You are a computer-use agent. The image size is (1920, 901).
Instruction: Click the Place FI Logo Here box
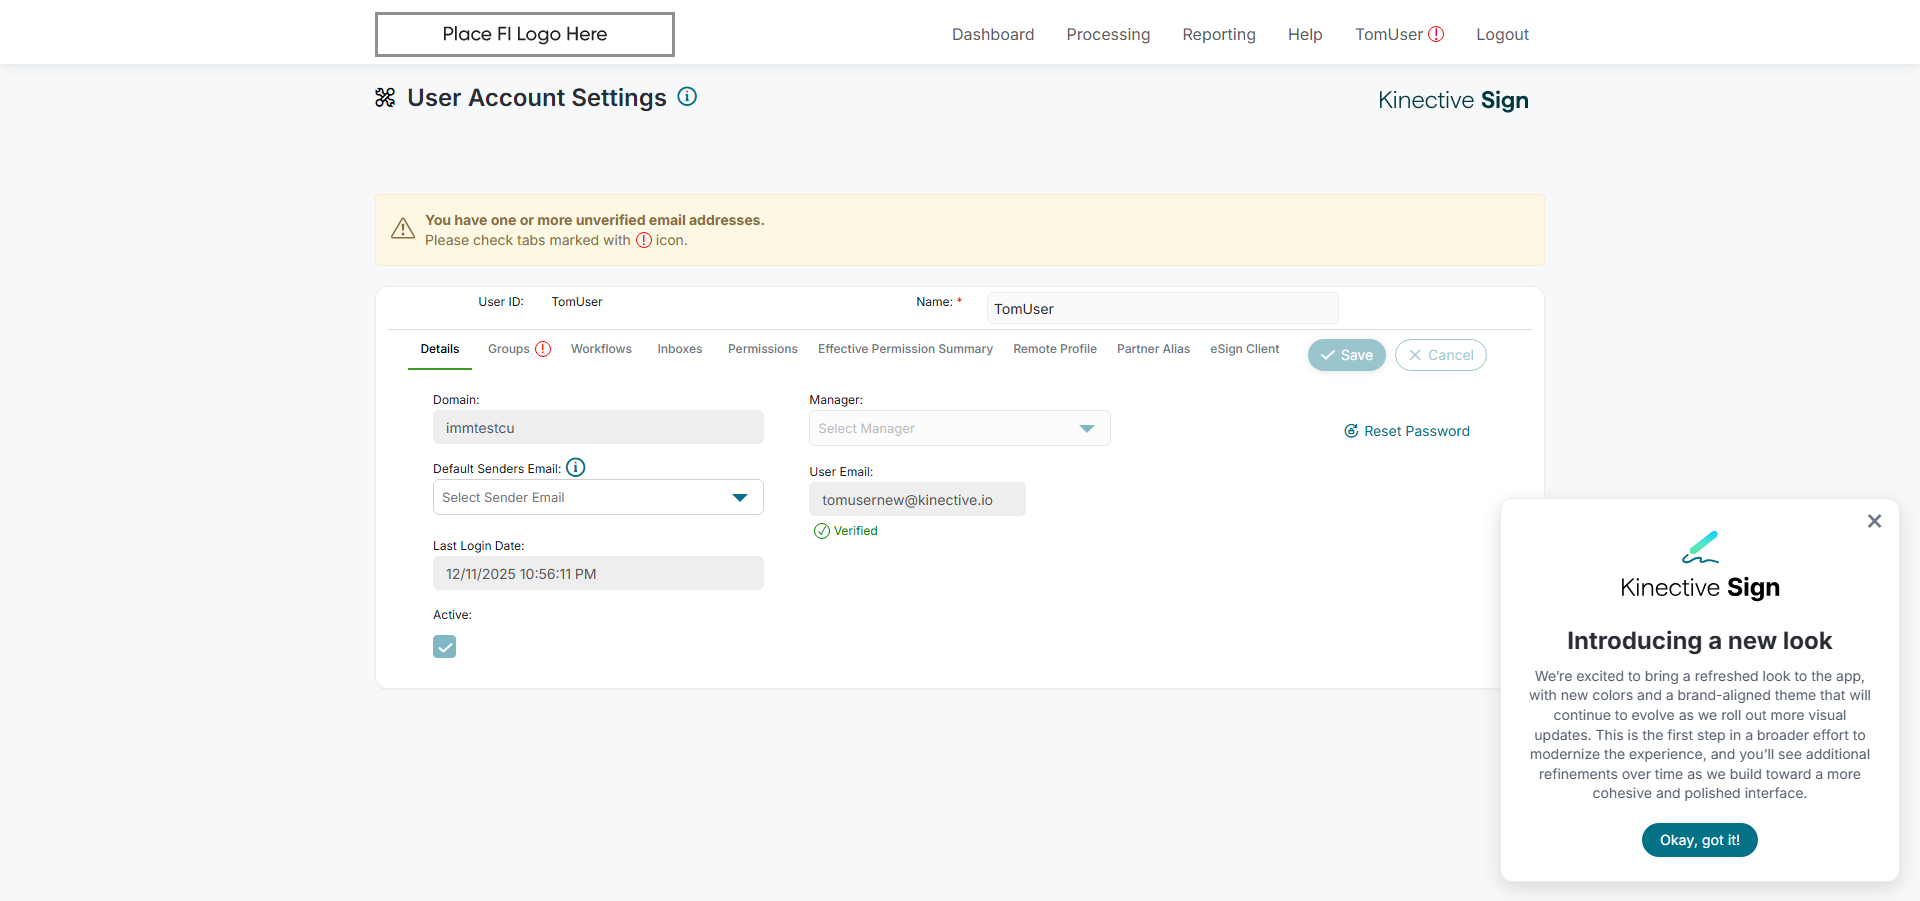point(525,34)
